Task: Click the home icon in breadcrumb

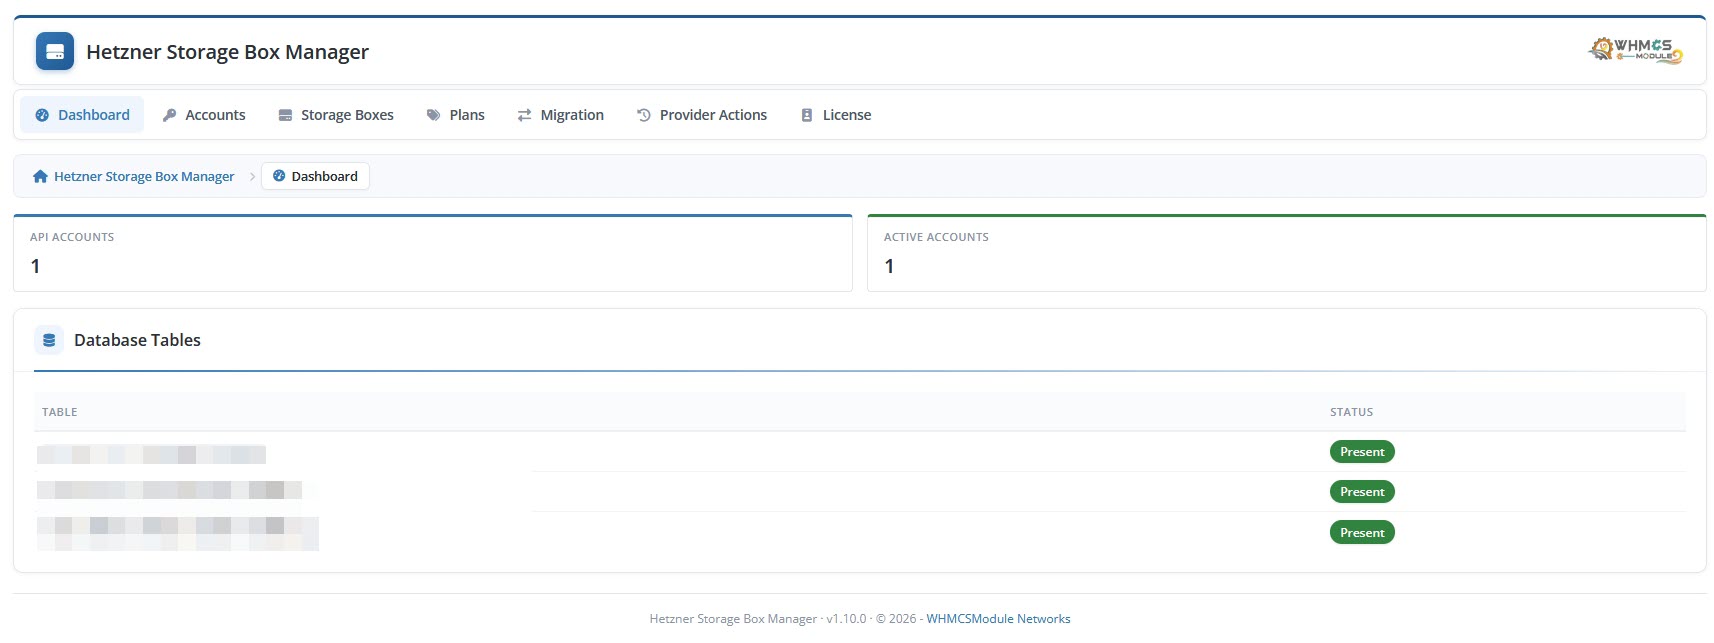Action: coord(40,176)
